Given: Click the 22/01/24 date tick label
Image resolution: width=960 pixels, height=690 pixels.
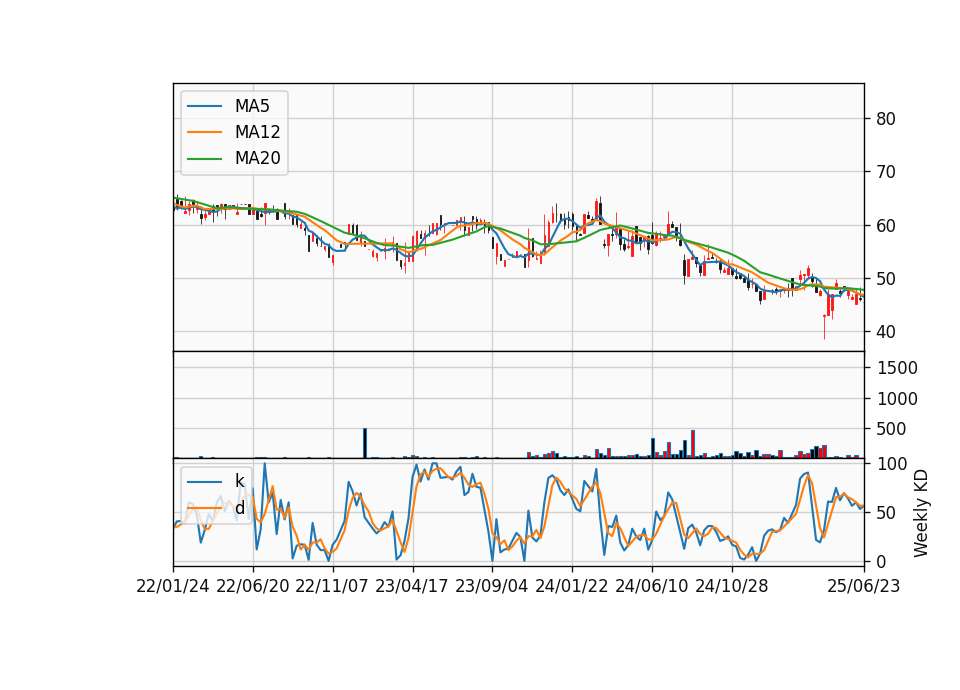Looking at the screenshot, I should pos(173,586).
